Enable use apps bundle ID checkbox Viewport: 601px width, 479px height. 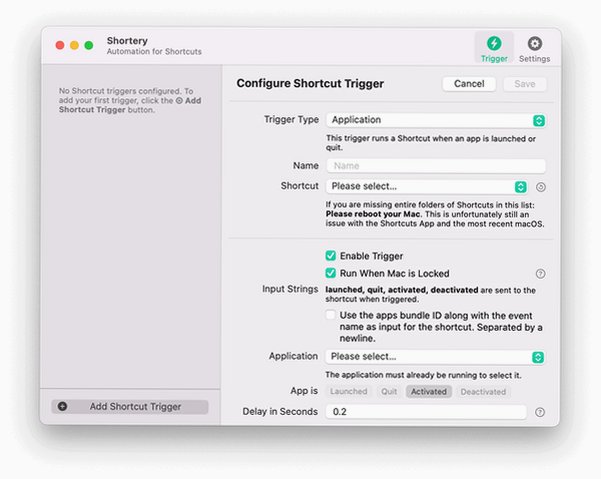pyautogui.click(x=330, y=315)
